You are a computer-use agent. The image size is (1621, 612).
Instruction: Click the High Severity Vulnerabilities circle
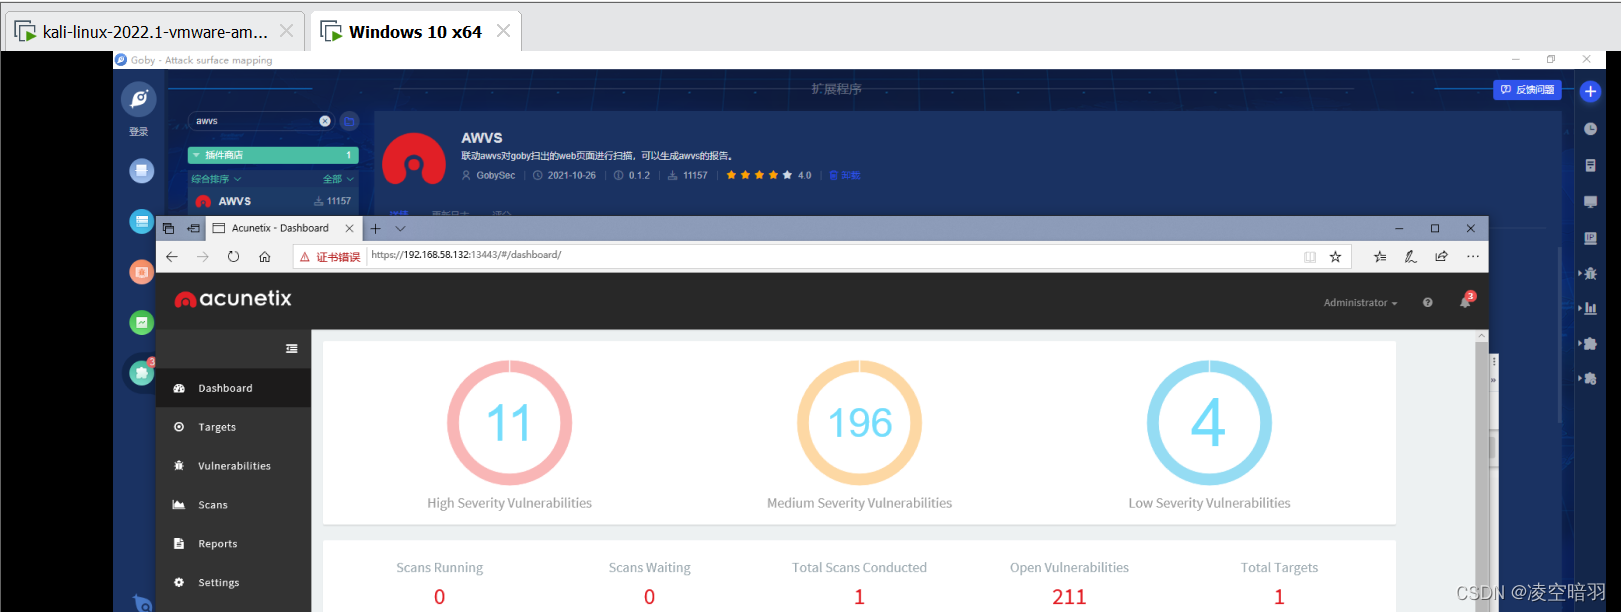coord(509,423)
